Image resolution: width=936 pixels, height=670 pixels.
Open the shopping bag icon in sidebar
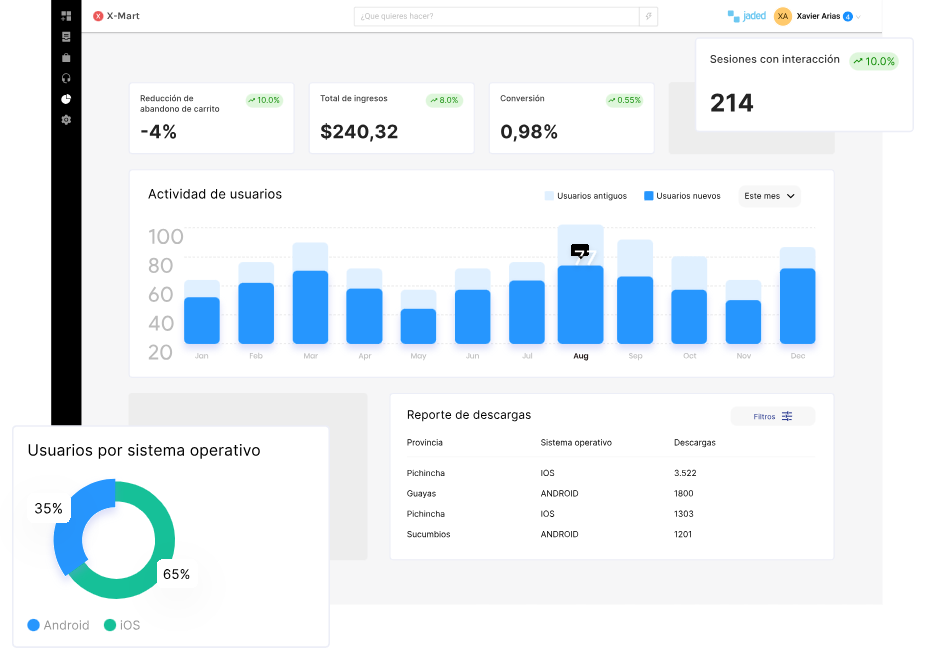click(x=66, y=57)
